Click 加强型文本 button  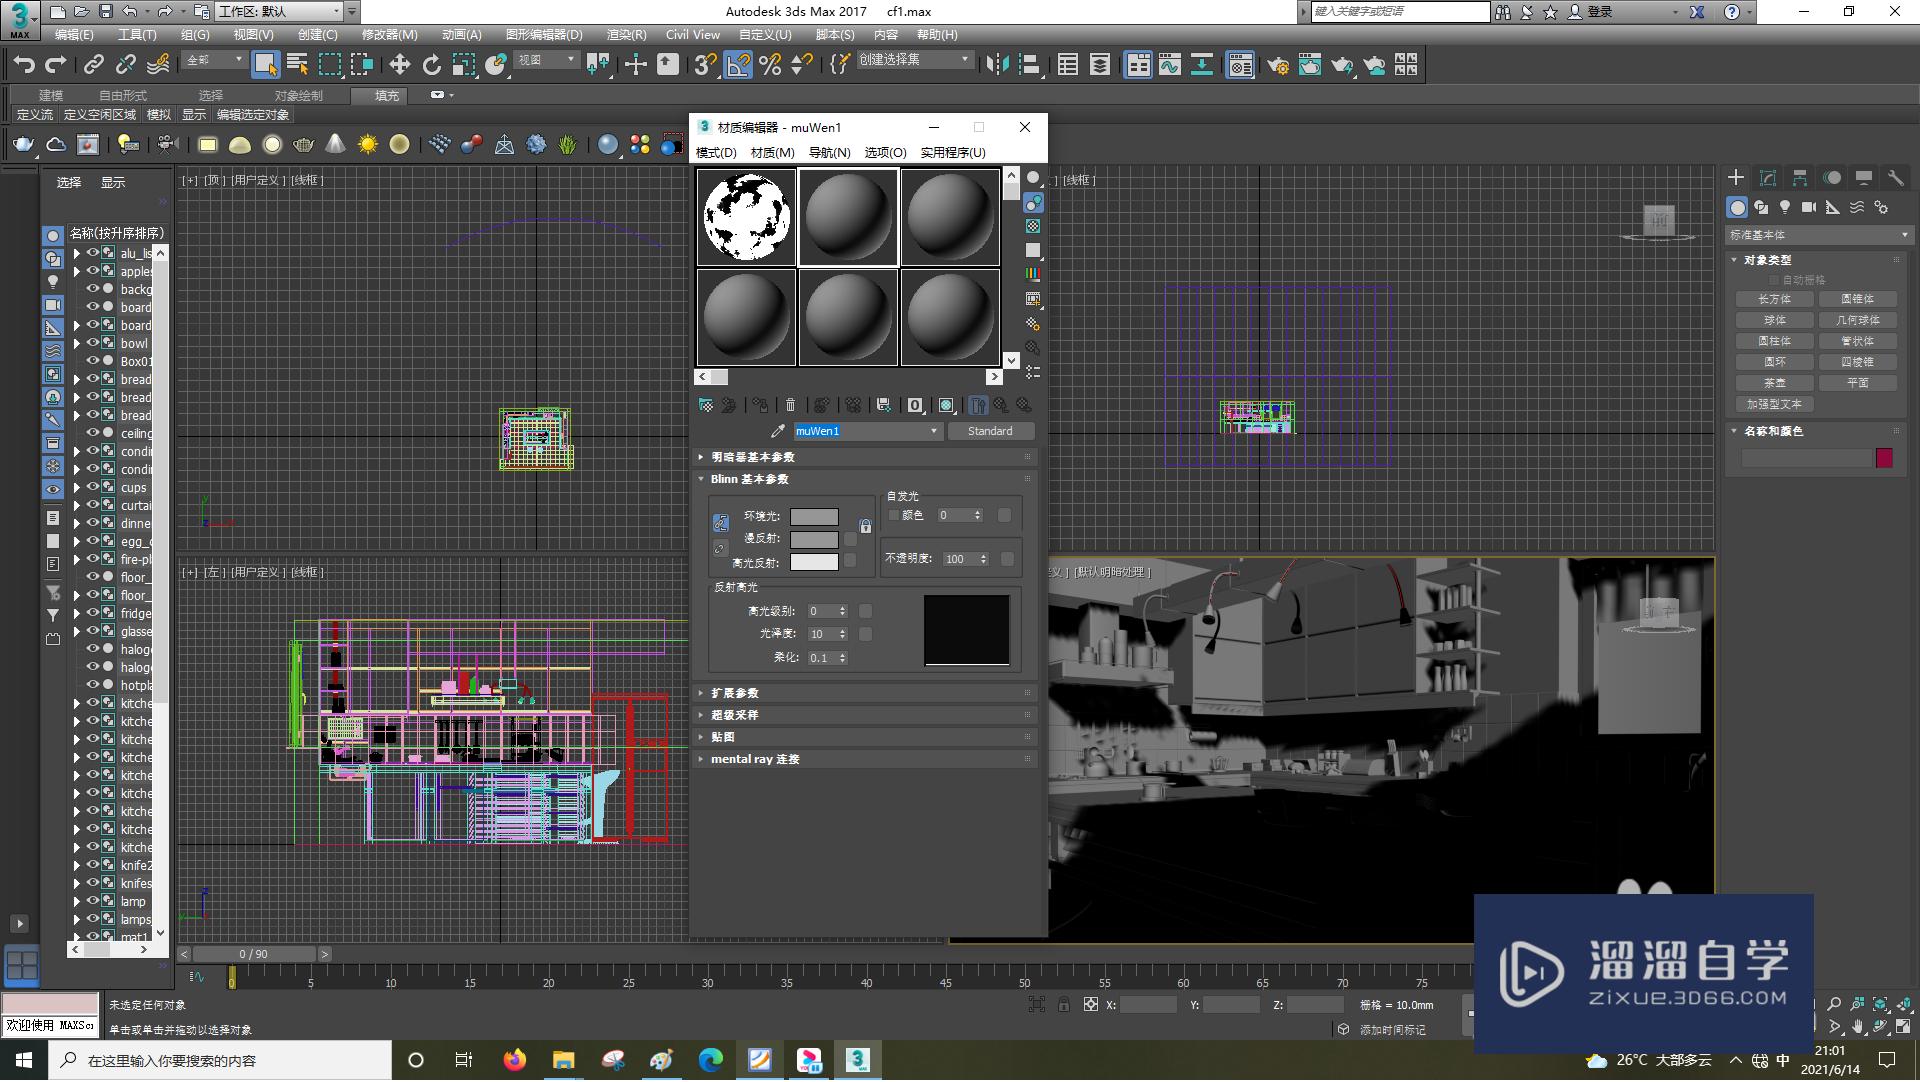coord(1775,404)
